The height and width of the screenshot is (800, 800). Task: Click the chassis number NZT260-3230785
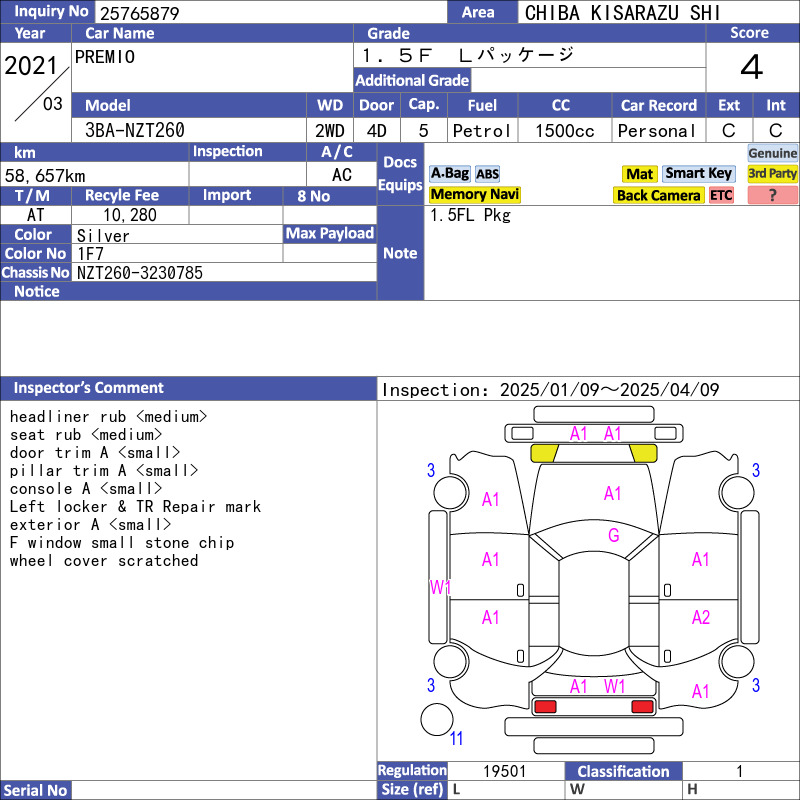coord(140,272)
